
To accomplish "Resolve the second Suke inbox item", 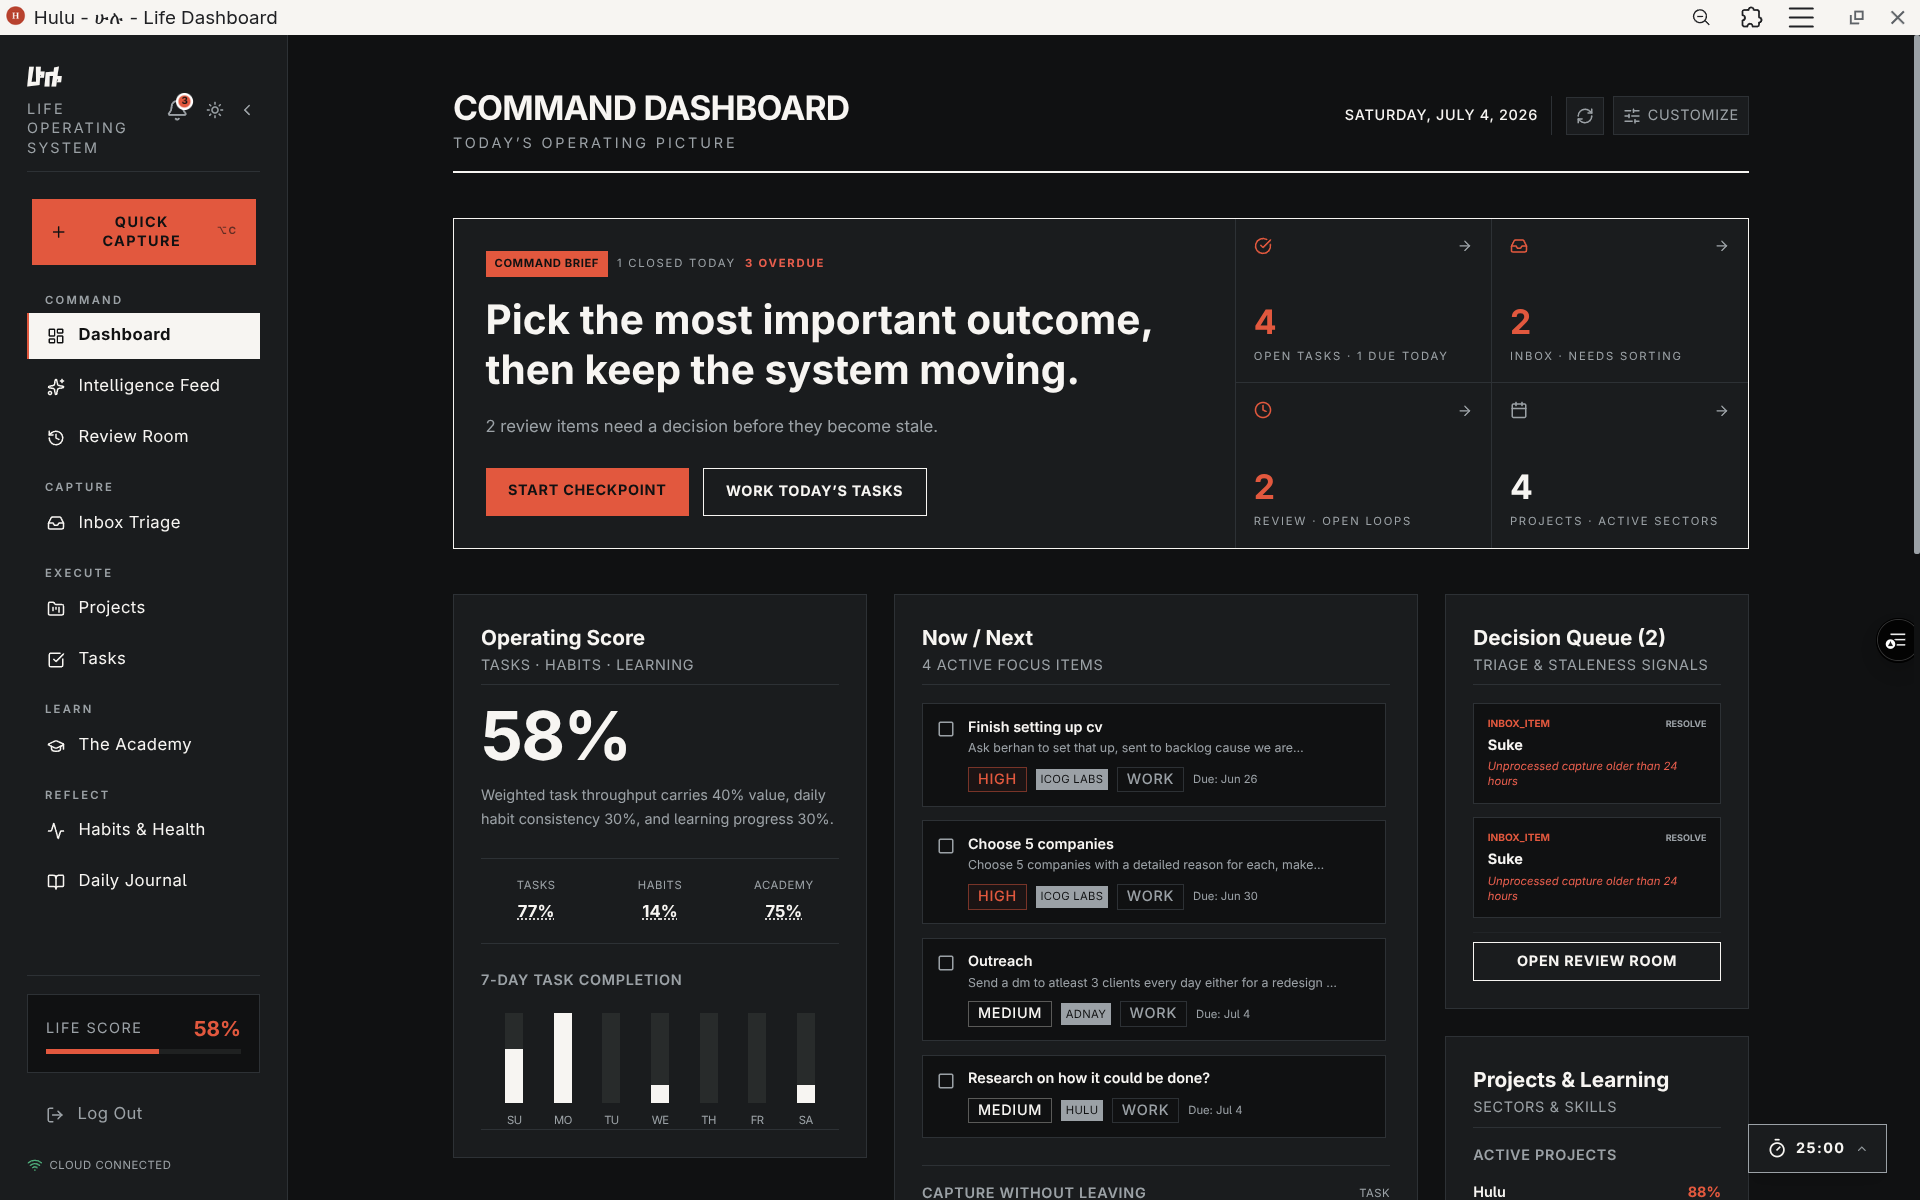I will point(1686,838).
